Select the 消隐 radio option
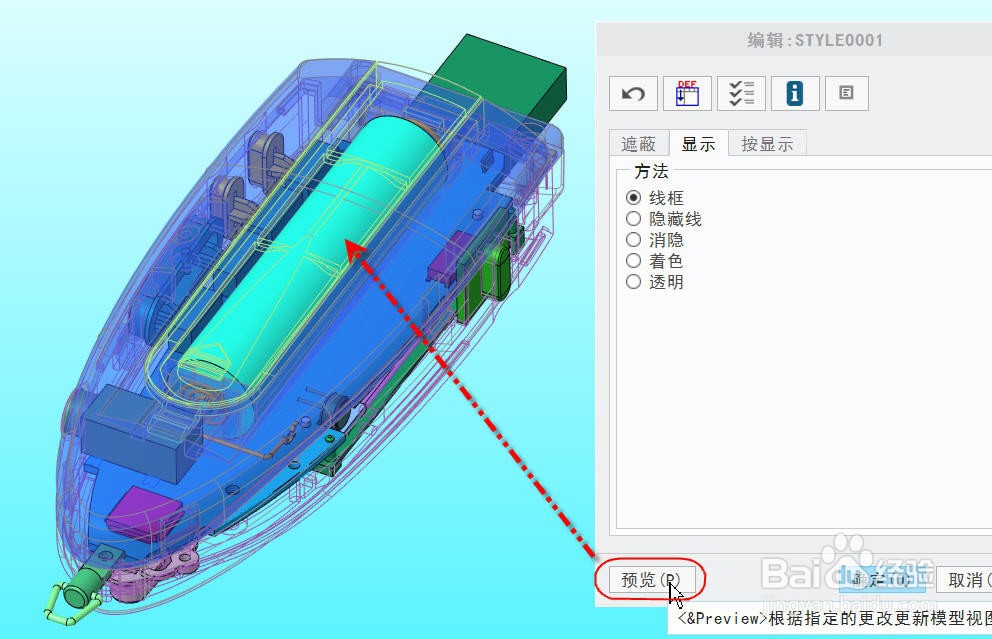The width and height of the screenshot is (992, 639). point(655,240)
